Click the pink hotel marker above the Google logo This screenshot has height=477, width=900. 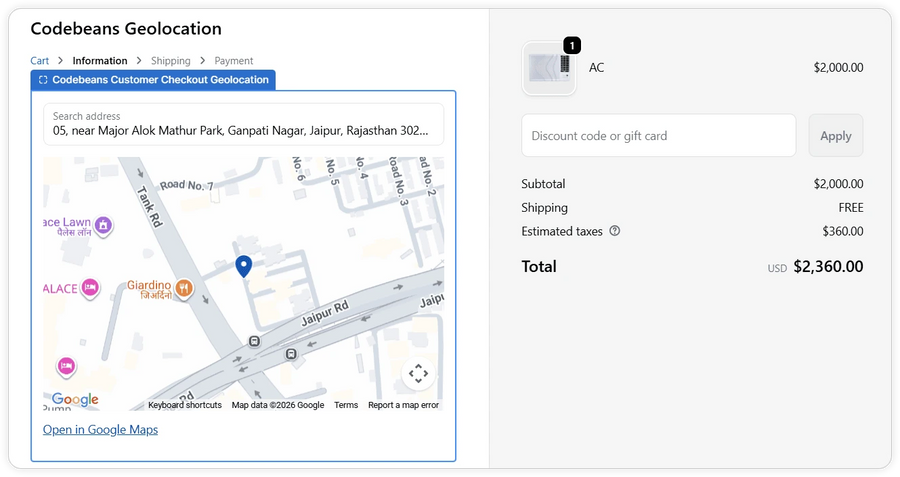pos(66,366)
